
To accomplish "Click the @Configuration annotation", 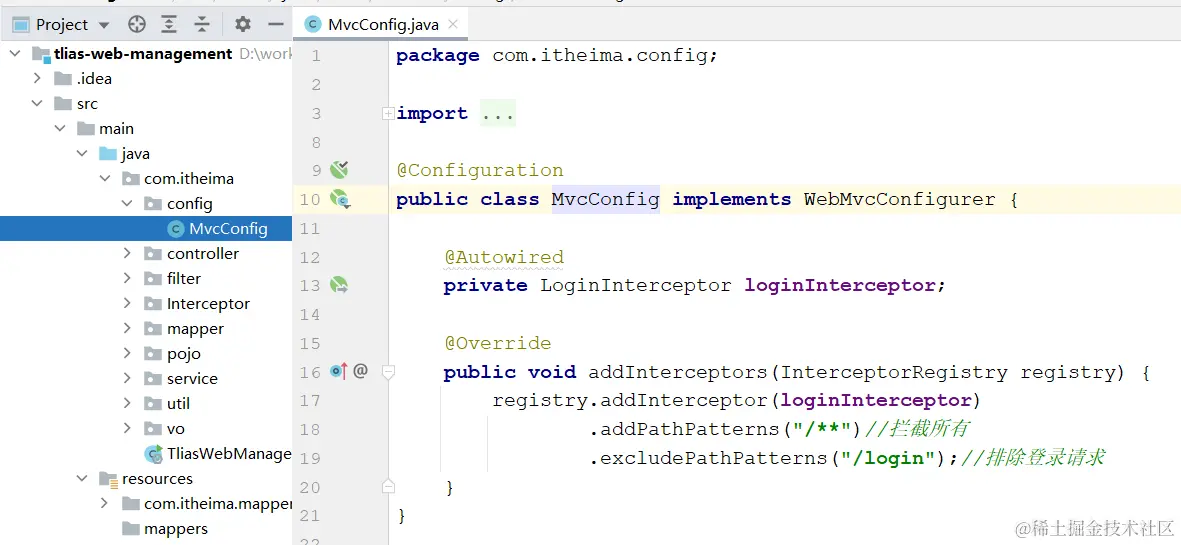I will click(x=480, y=170).
